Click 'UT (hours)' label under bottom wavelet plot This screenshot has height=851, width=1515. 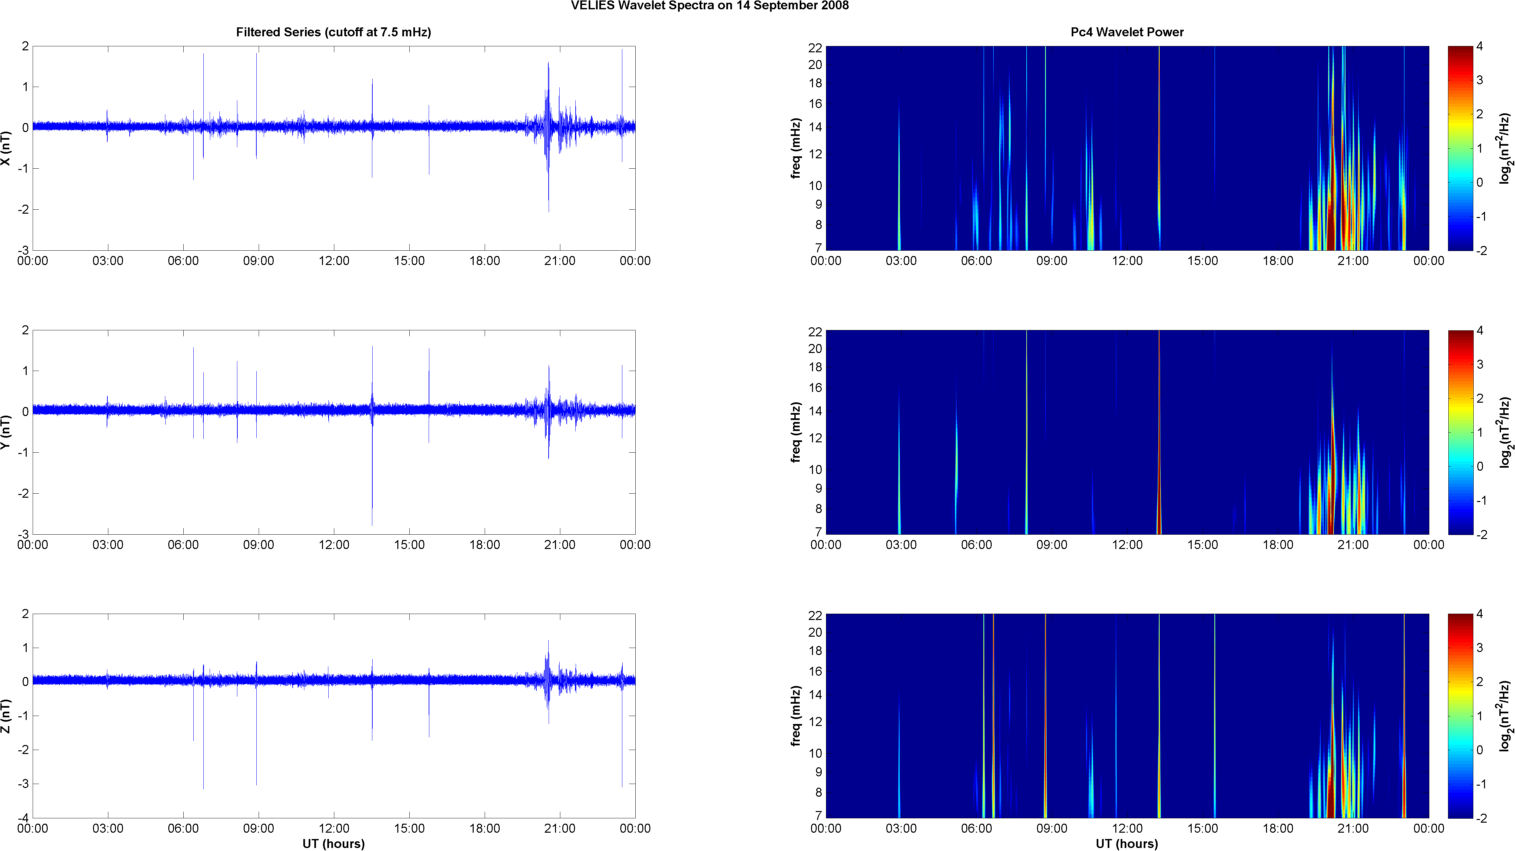1126,844
